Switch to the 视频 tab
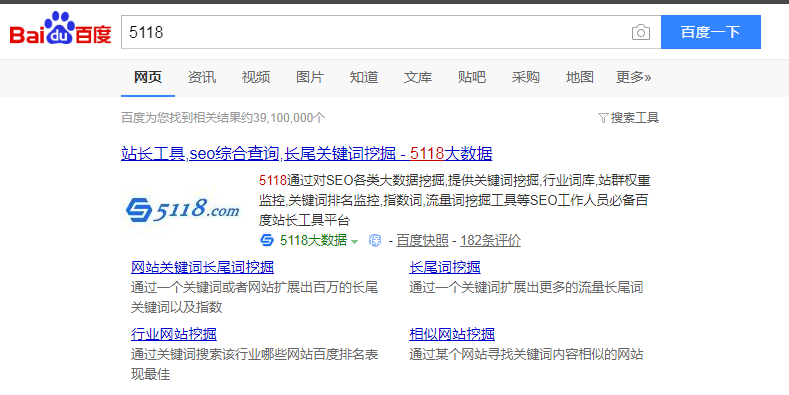The image size is (789, 395). (x=256, y=77)
